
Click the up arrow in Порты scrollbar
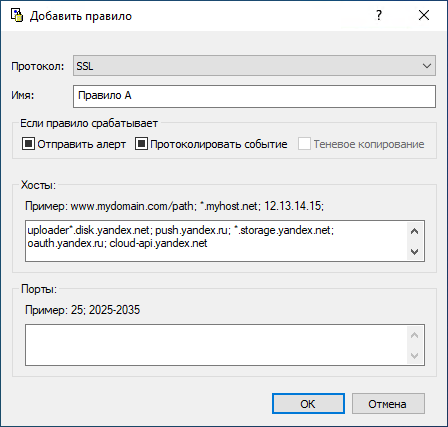coord(414,335)
